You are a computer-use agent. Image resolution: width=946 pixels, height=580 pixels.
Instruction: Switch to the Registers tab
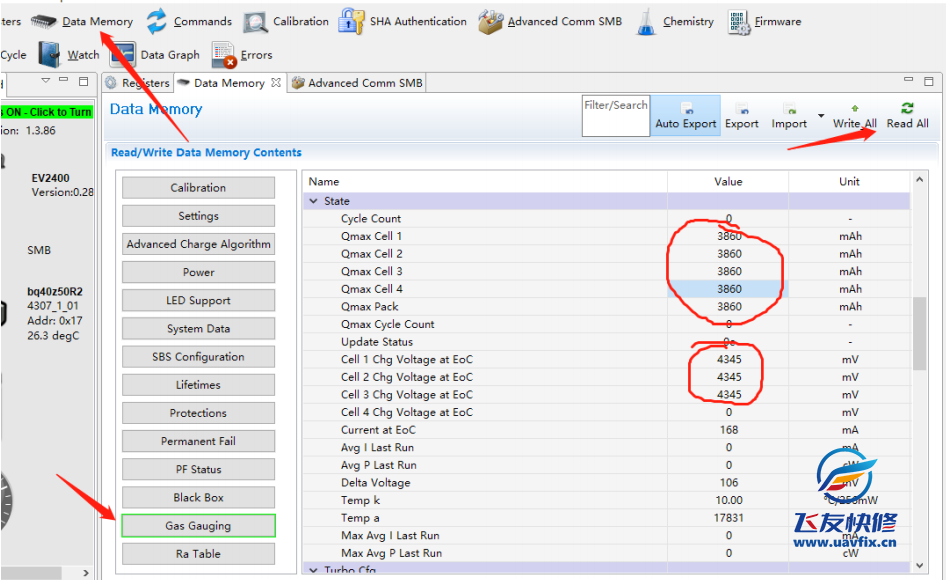pyautogui.click(x=138, y=83)
